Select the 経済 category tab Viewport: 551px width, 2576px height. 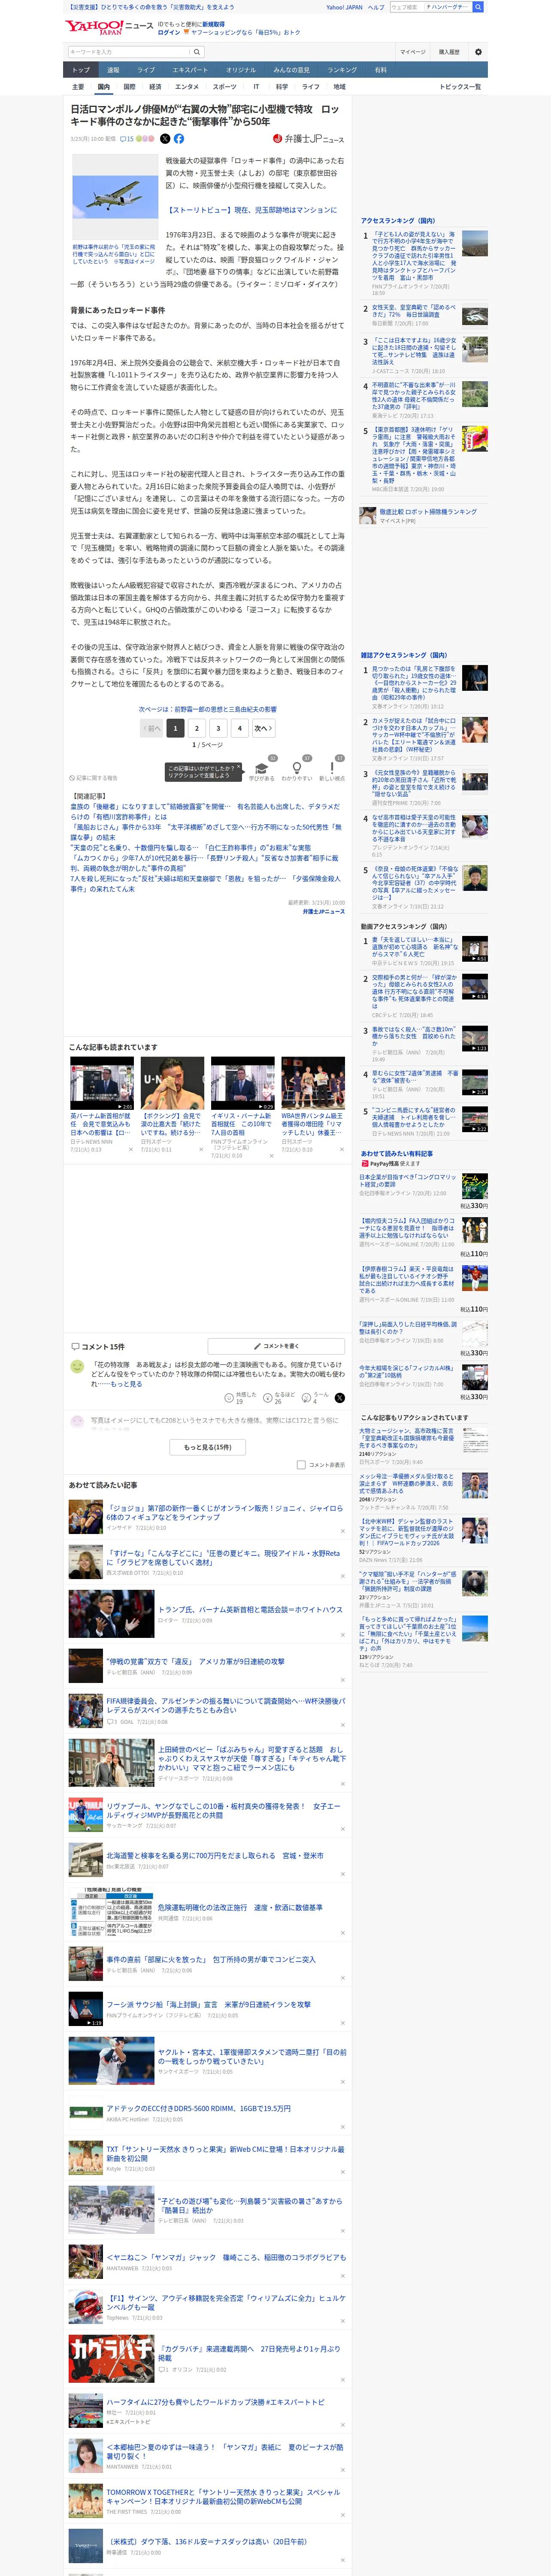click(155, 87)
